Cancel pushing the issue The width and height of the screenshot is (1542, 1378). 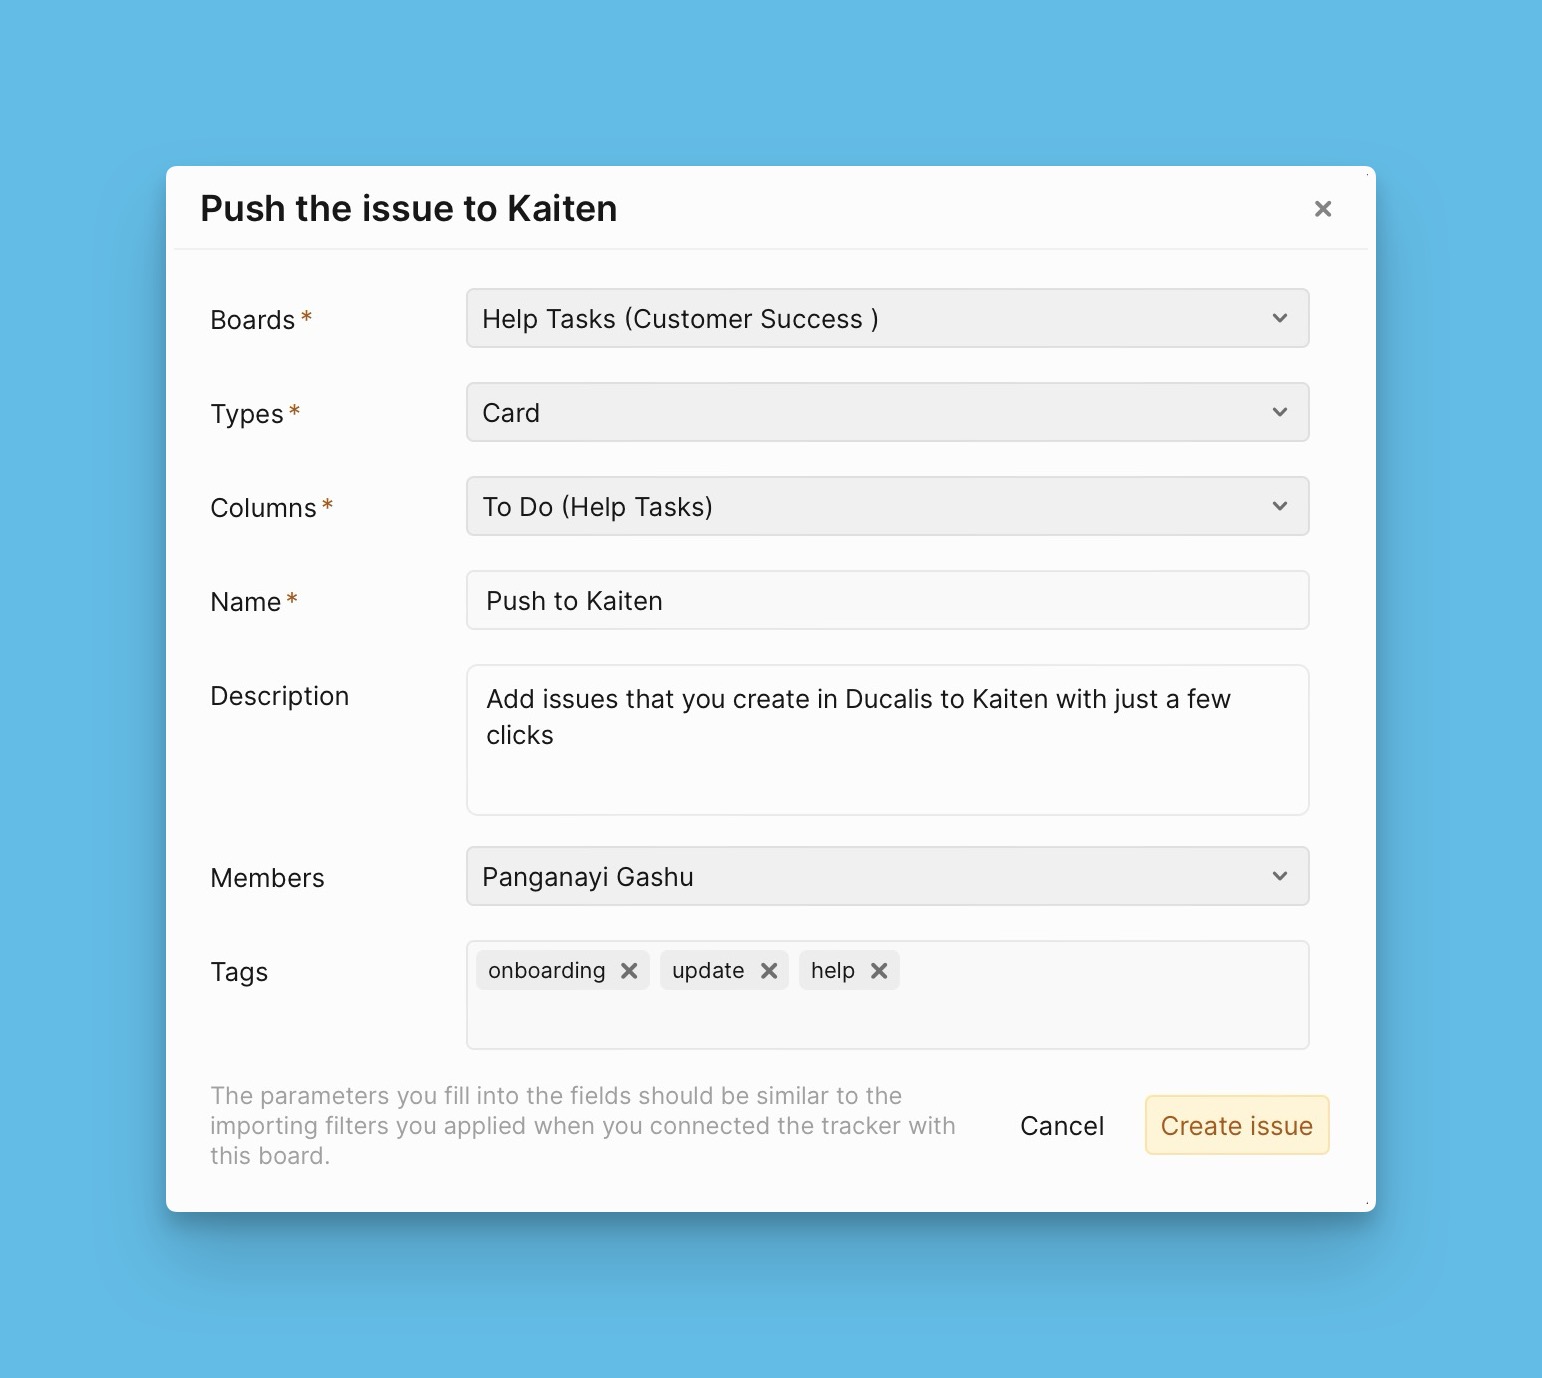coord(1062,1126)
